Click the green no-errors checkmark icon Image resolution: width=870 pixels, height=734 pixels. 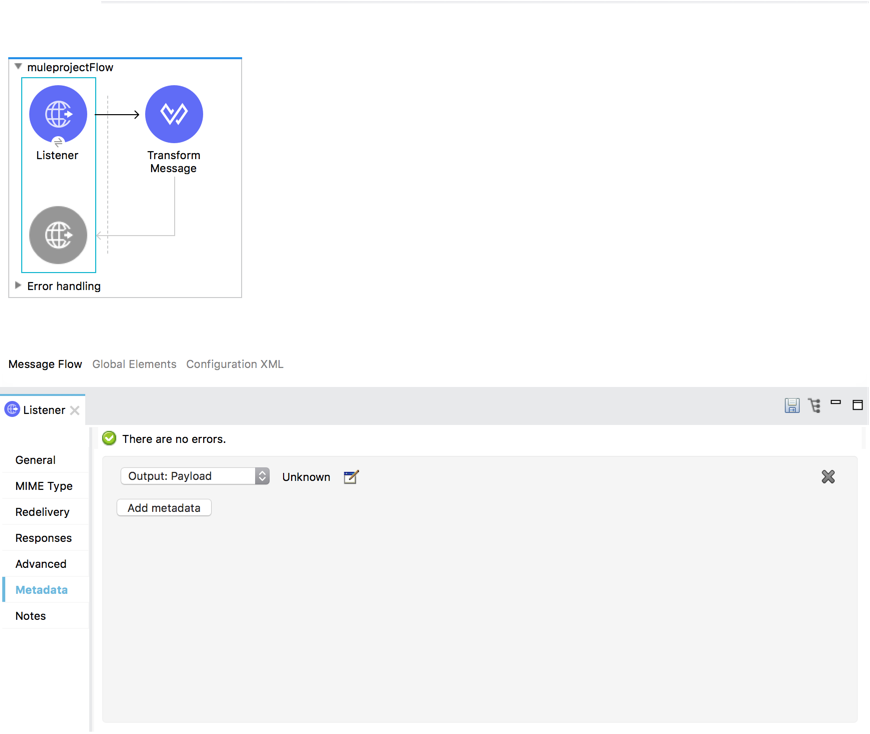coord(108,438)
